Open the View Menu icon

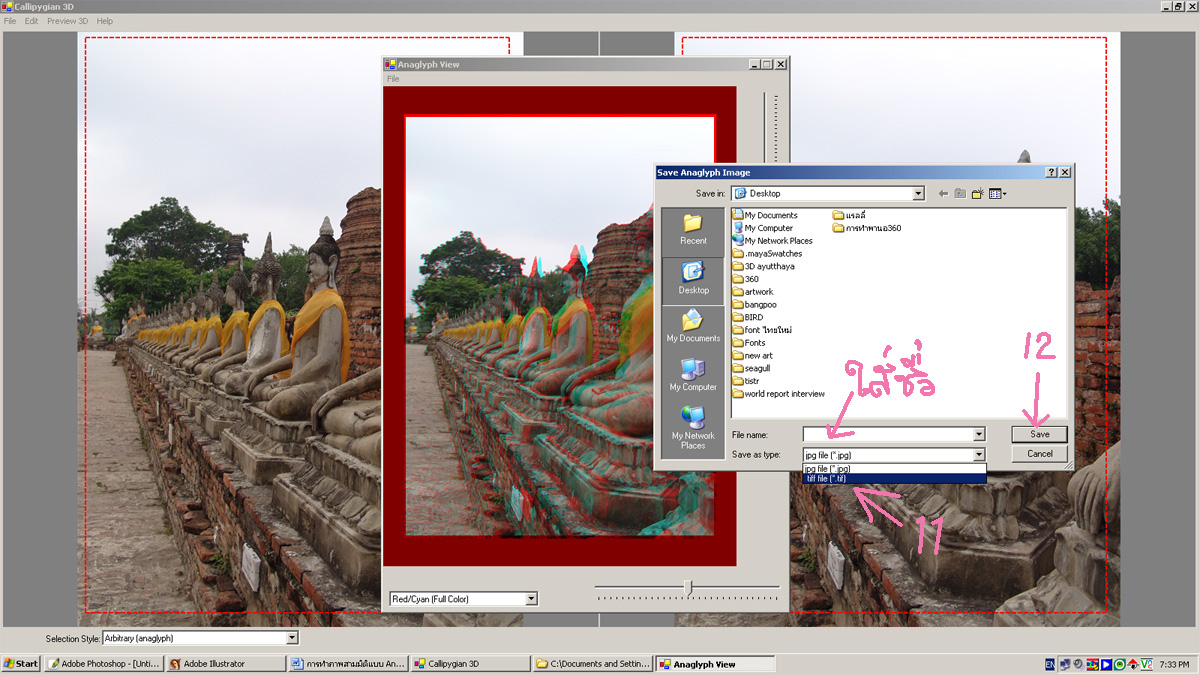coord(997,194)
